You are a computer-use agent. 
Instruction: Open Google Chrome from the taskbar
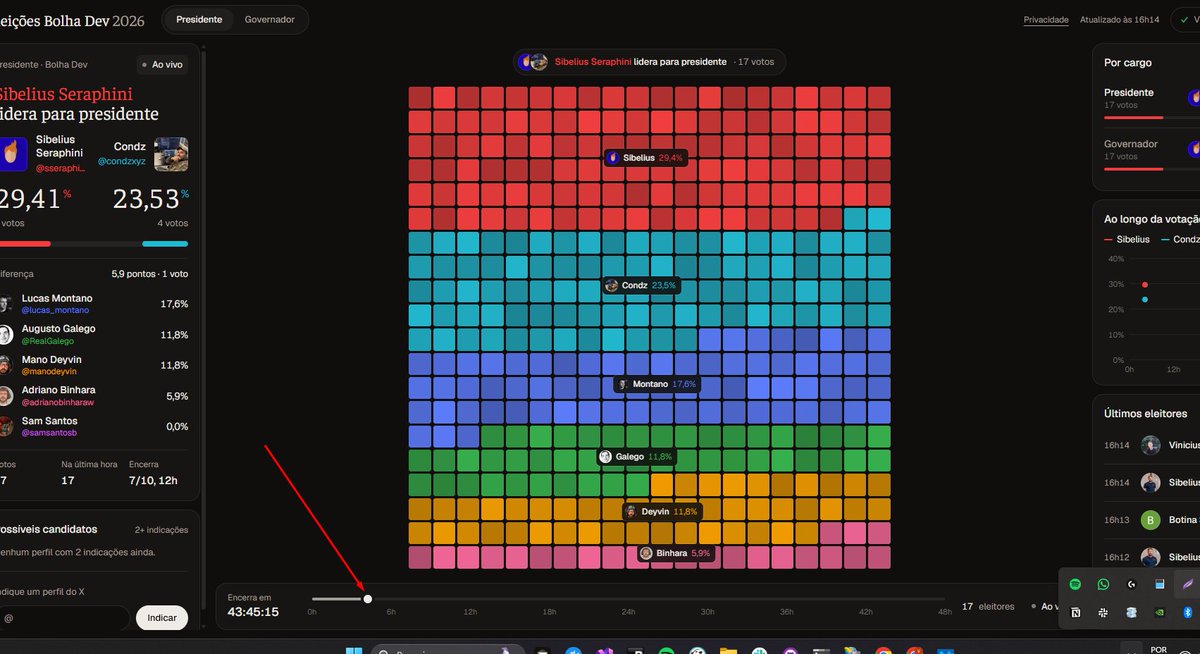click(x=883, y=652)
